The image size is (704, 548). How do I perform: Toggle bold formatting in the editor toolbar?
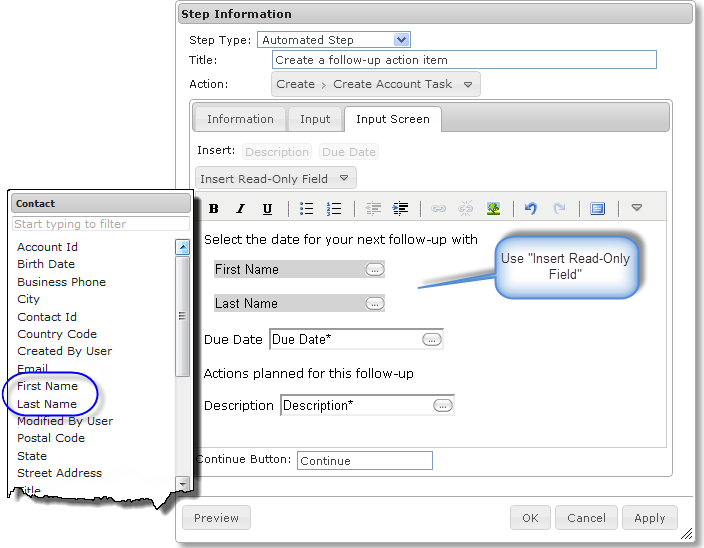(x=214, y=209)
